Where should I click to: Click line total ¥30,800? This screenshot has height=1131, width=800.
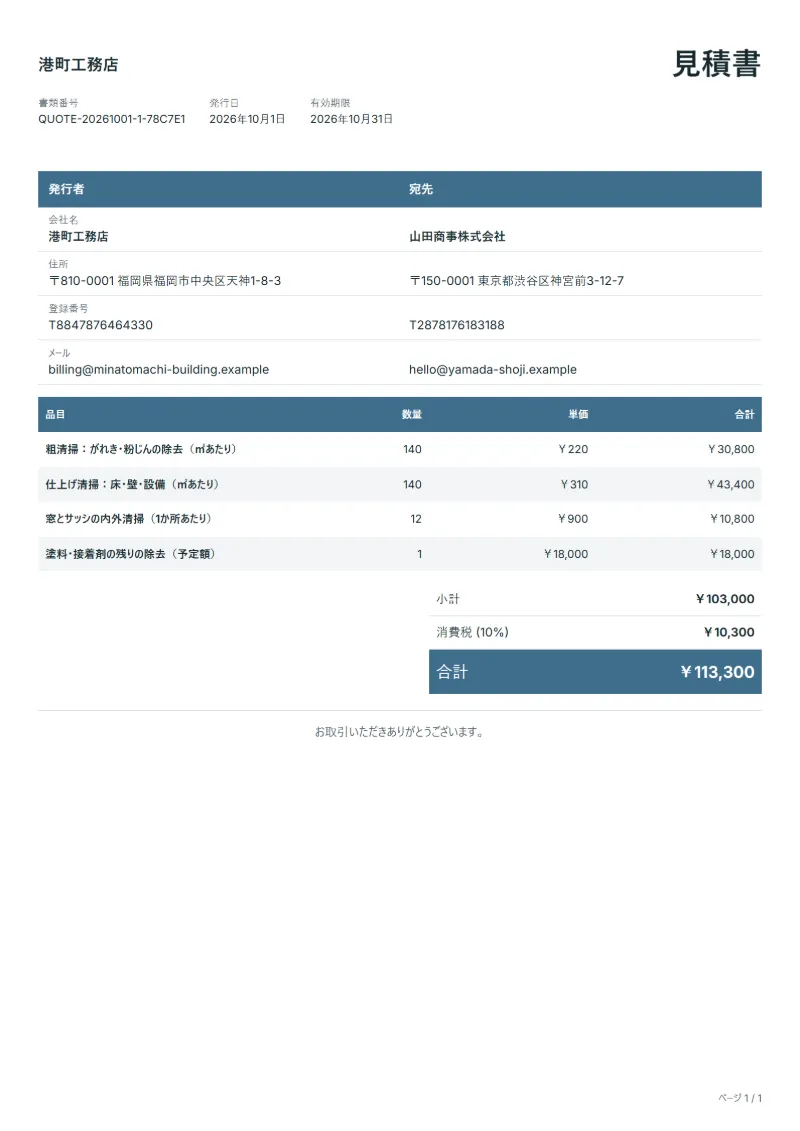[731, 449]
